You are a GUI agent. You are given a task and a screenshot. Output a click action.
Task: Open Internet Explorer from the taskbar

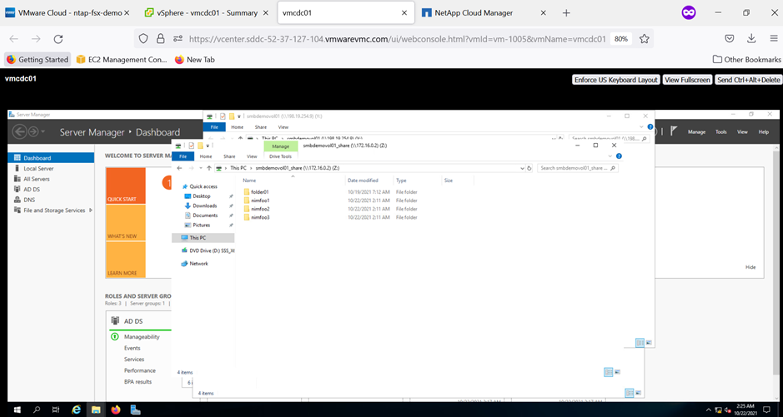(x=76, y=409)
